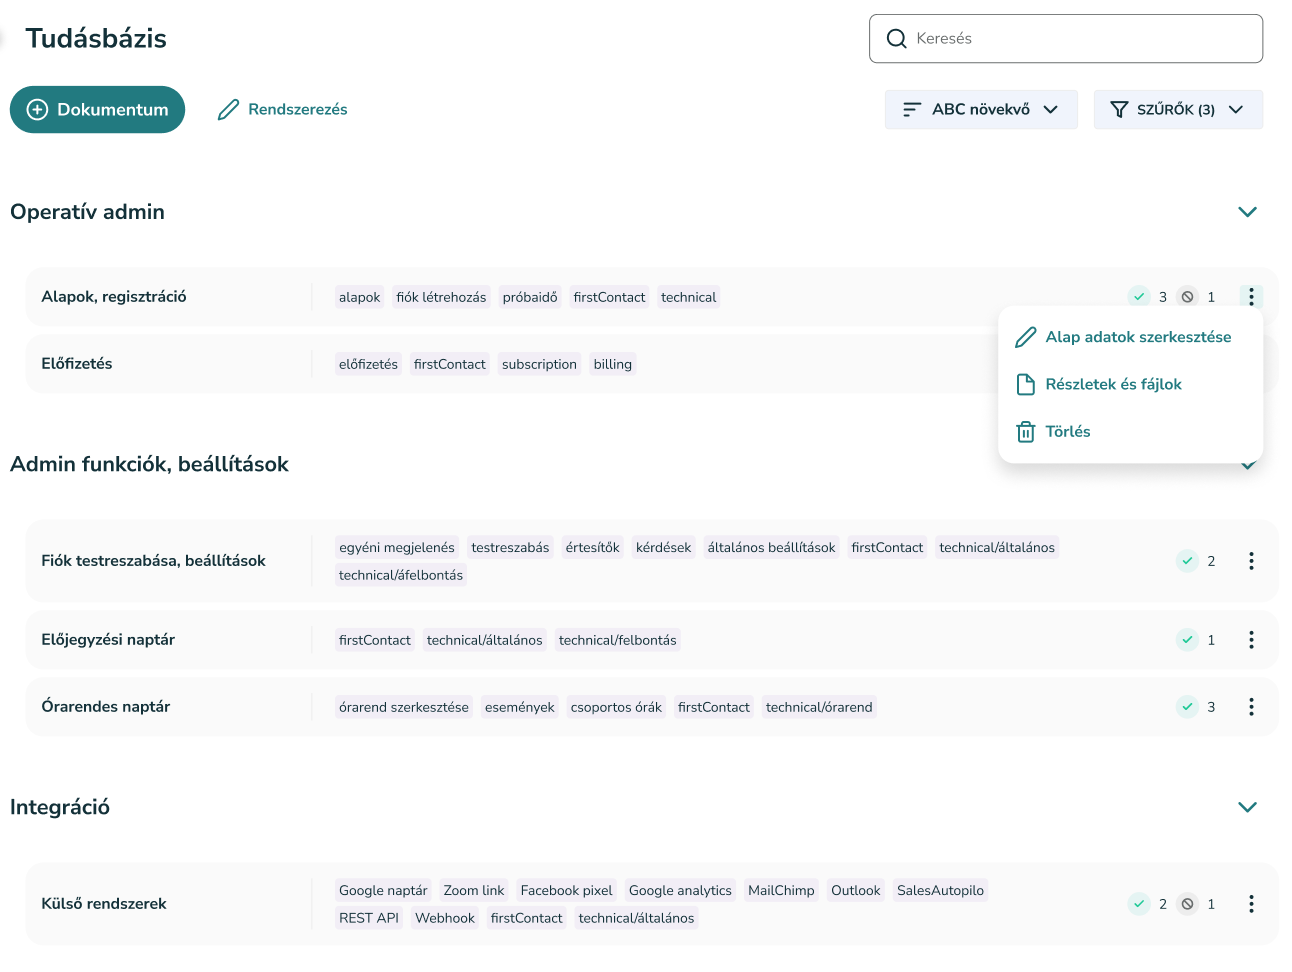Open three-dot menu for Külső rendszerek row
This screenshot has width=1292, height=972.
pyautogui.click(x=1250, y=904)
